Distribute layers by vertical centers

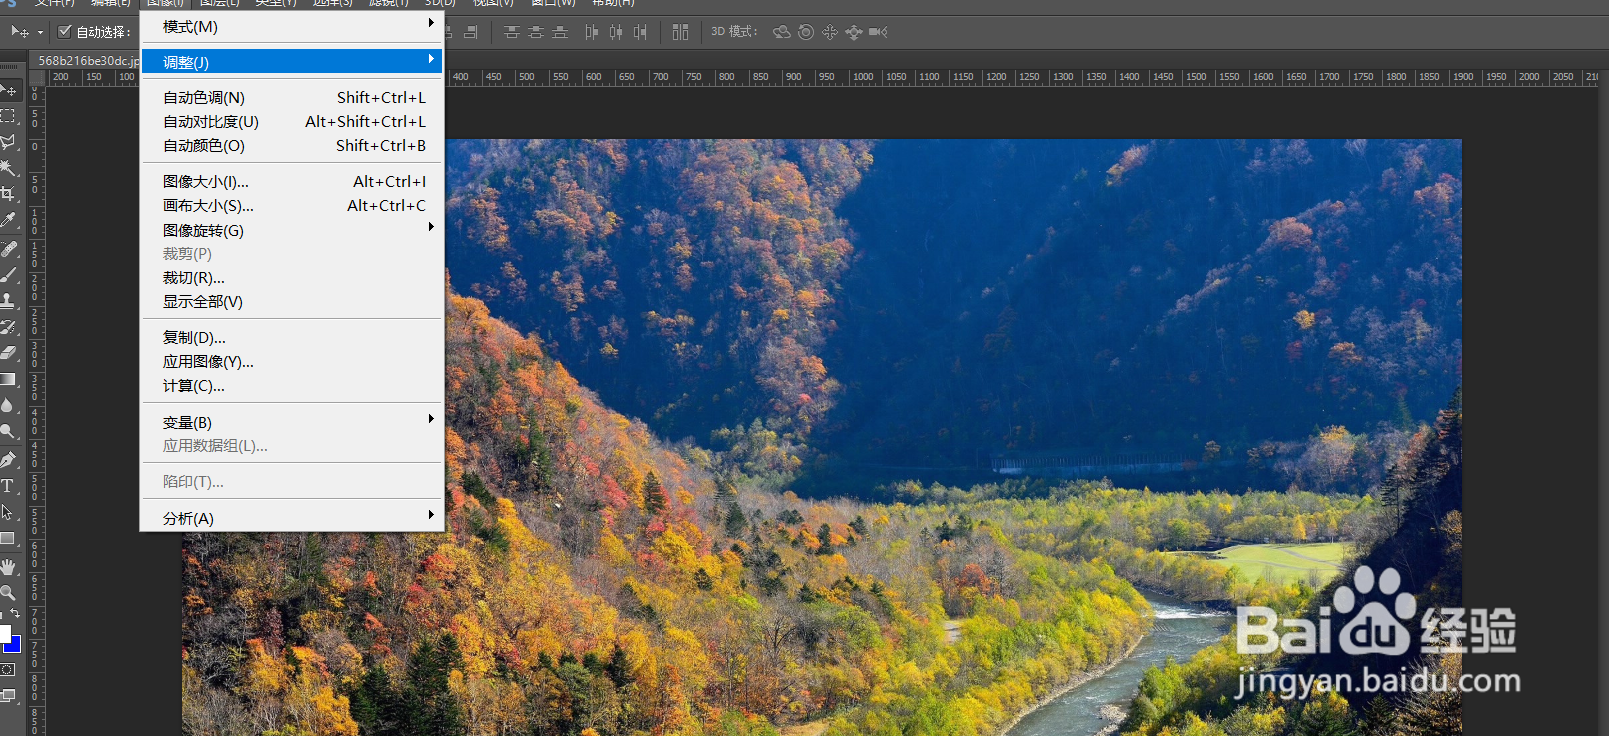pyautogui.click(x=536, y=32)
